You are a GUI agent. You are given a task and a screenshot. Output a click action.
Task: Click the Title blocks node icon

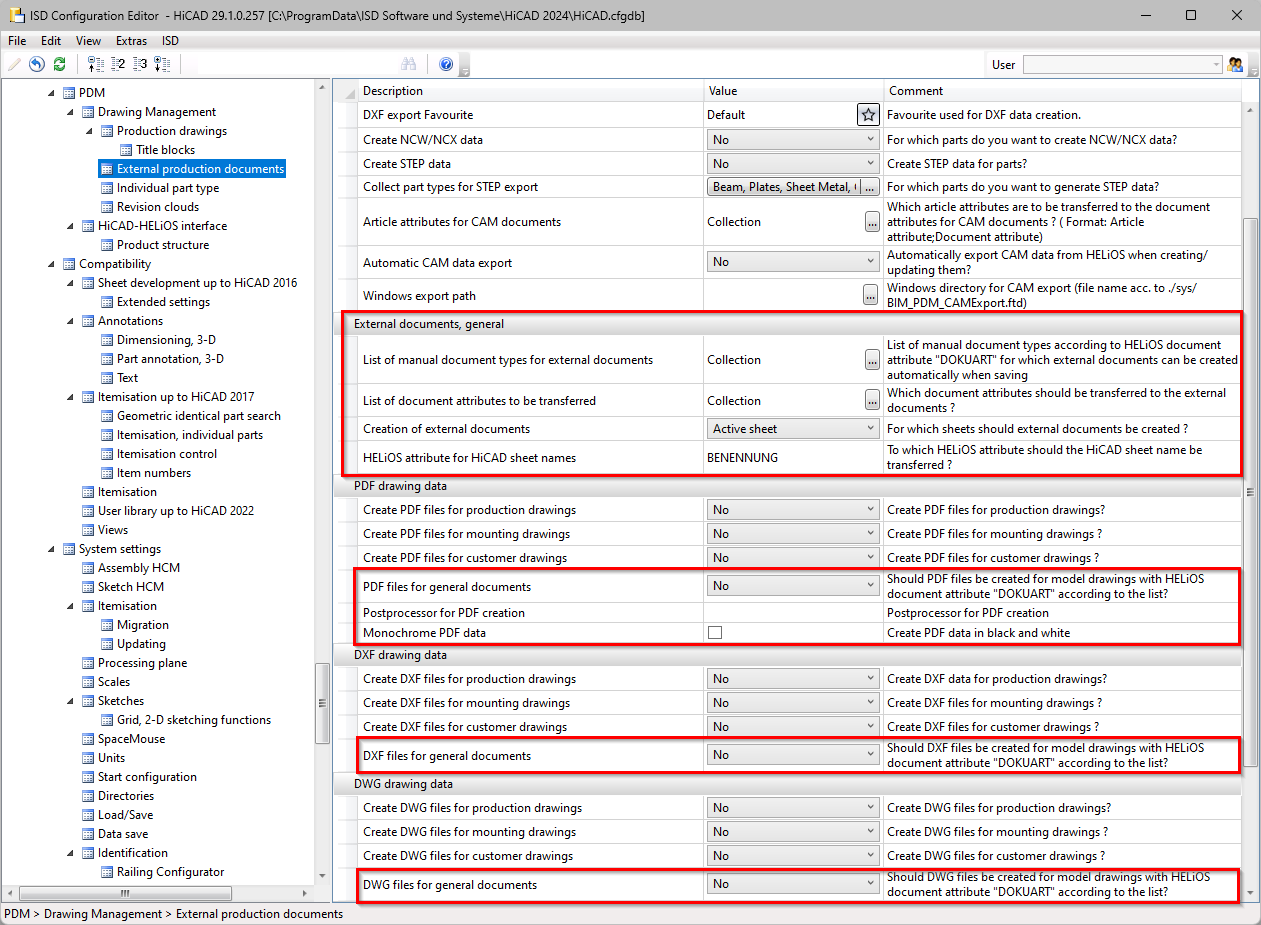tap(126, 150)
